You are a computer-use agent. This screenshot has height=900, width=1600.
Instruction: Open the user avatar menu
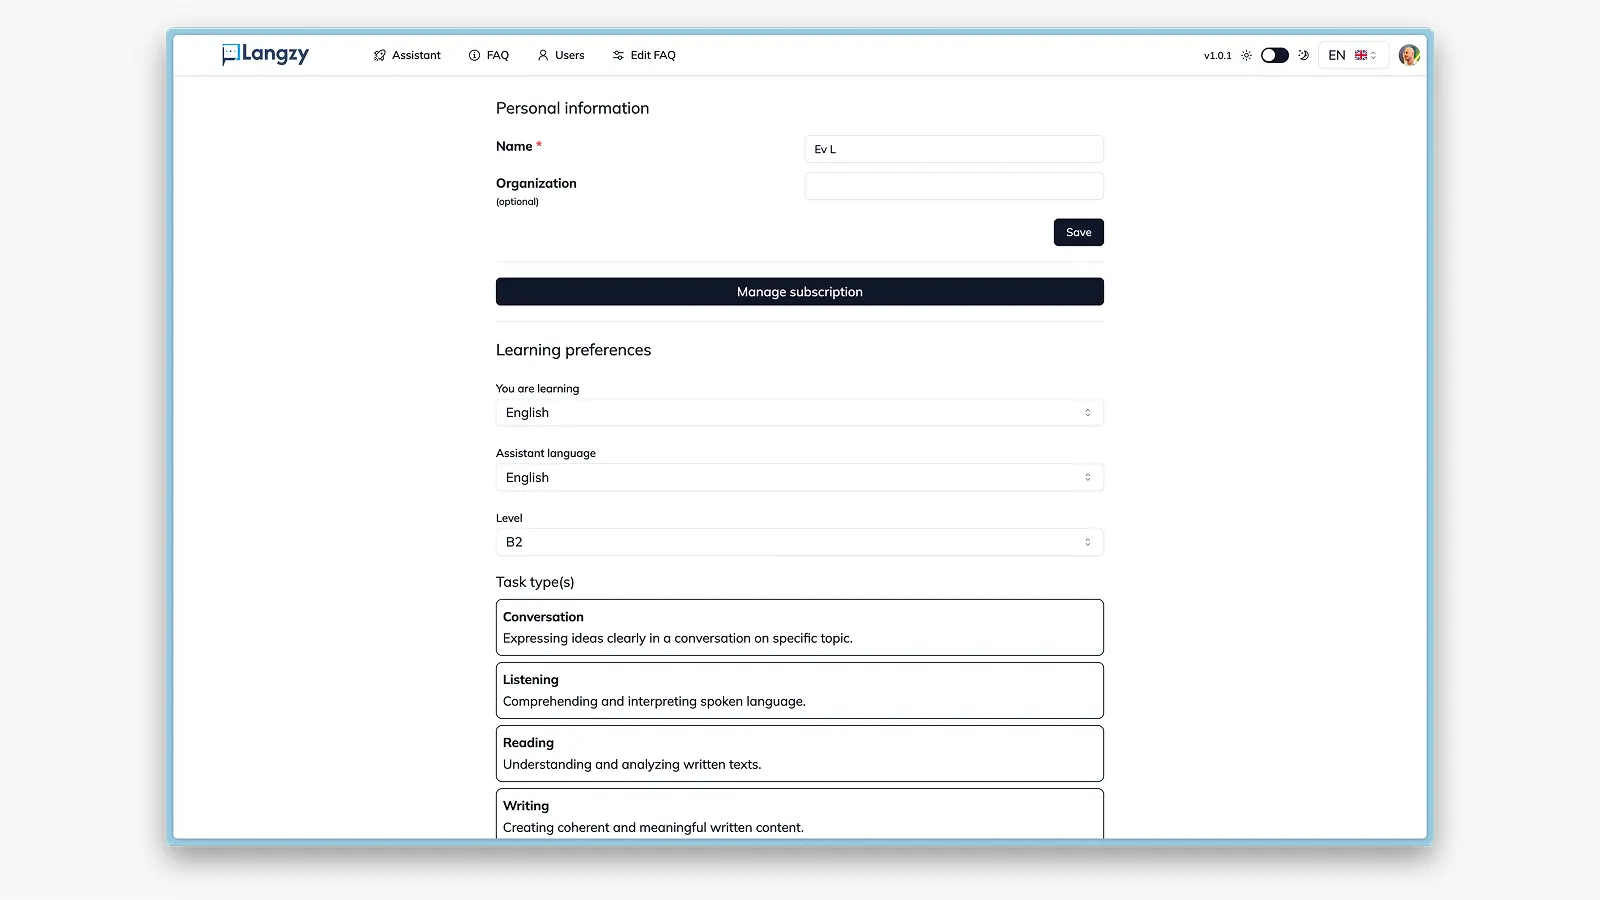pos(1409,55)
